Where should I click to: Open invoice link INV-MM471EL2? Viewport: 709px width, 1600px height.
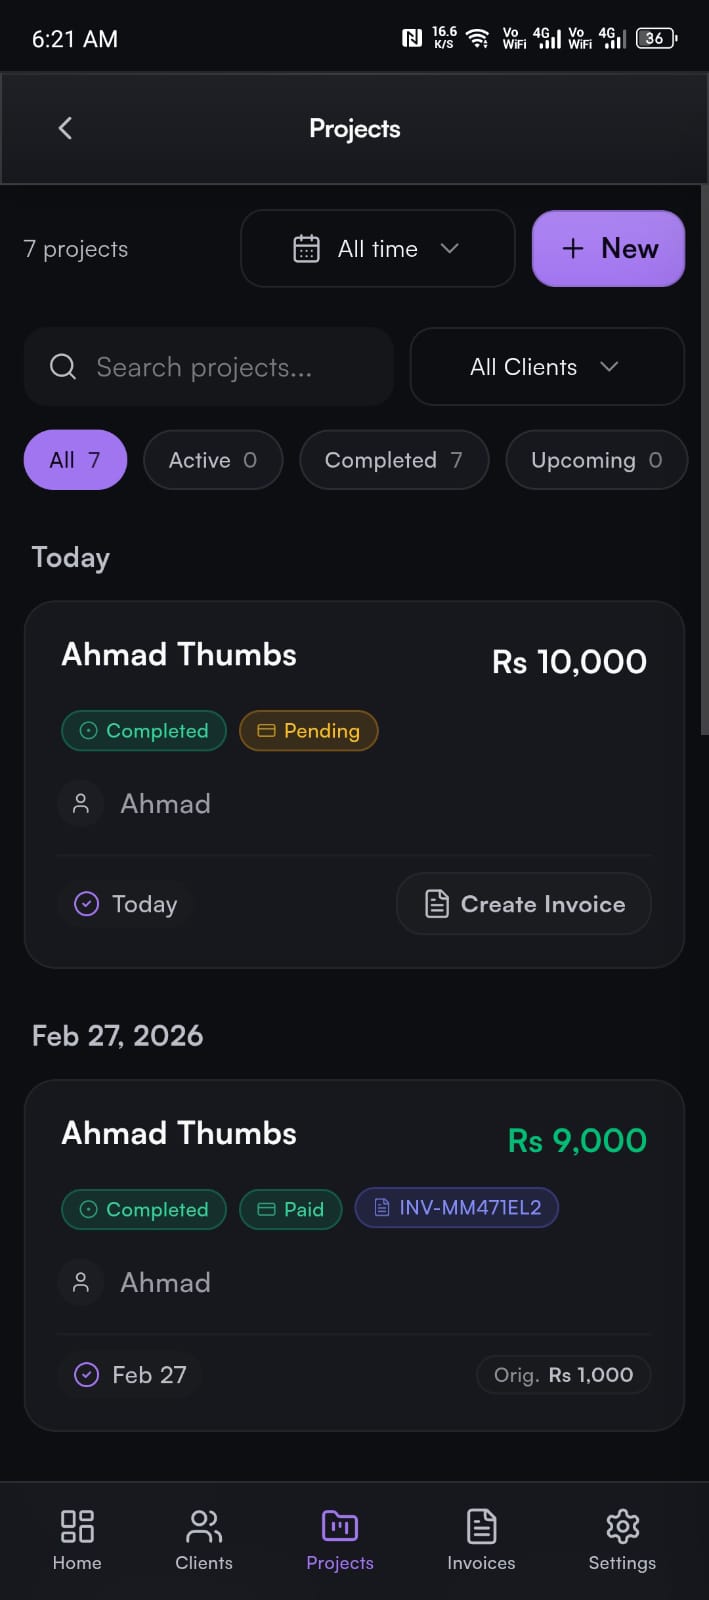coord(457,1208)
